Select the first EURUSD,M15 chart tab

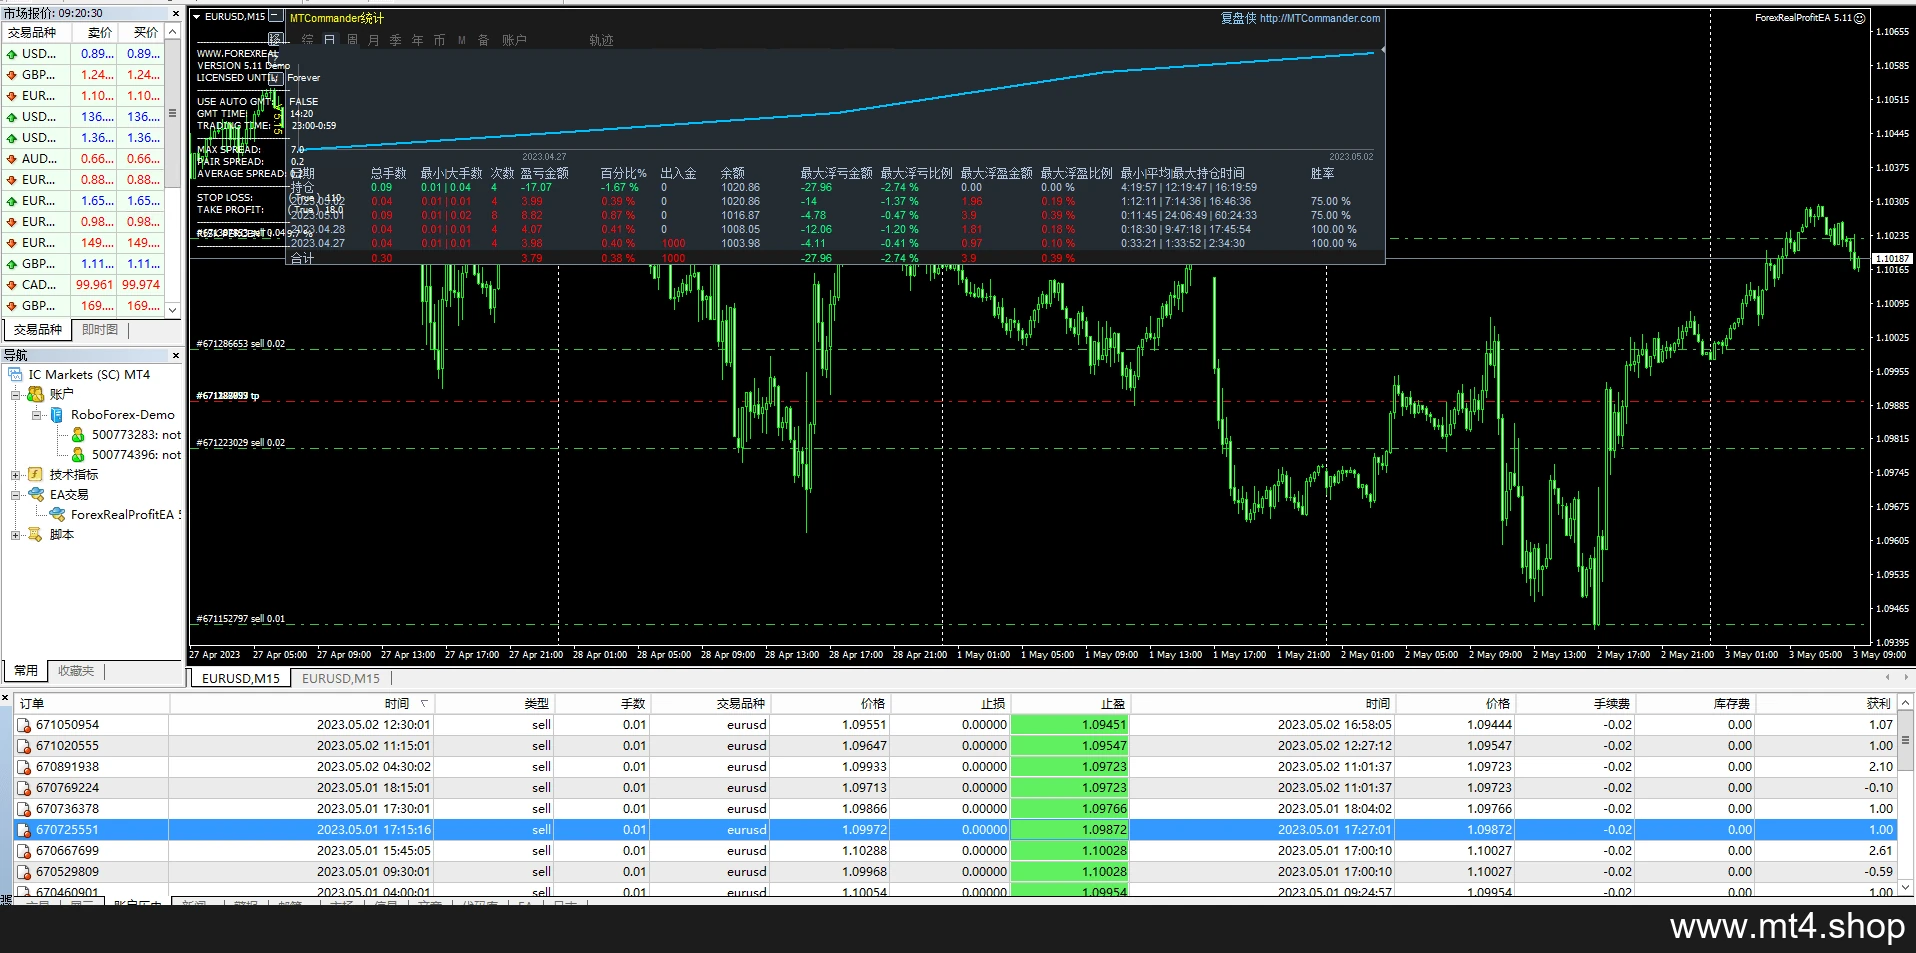tap(241, 678)
